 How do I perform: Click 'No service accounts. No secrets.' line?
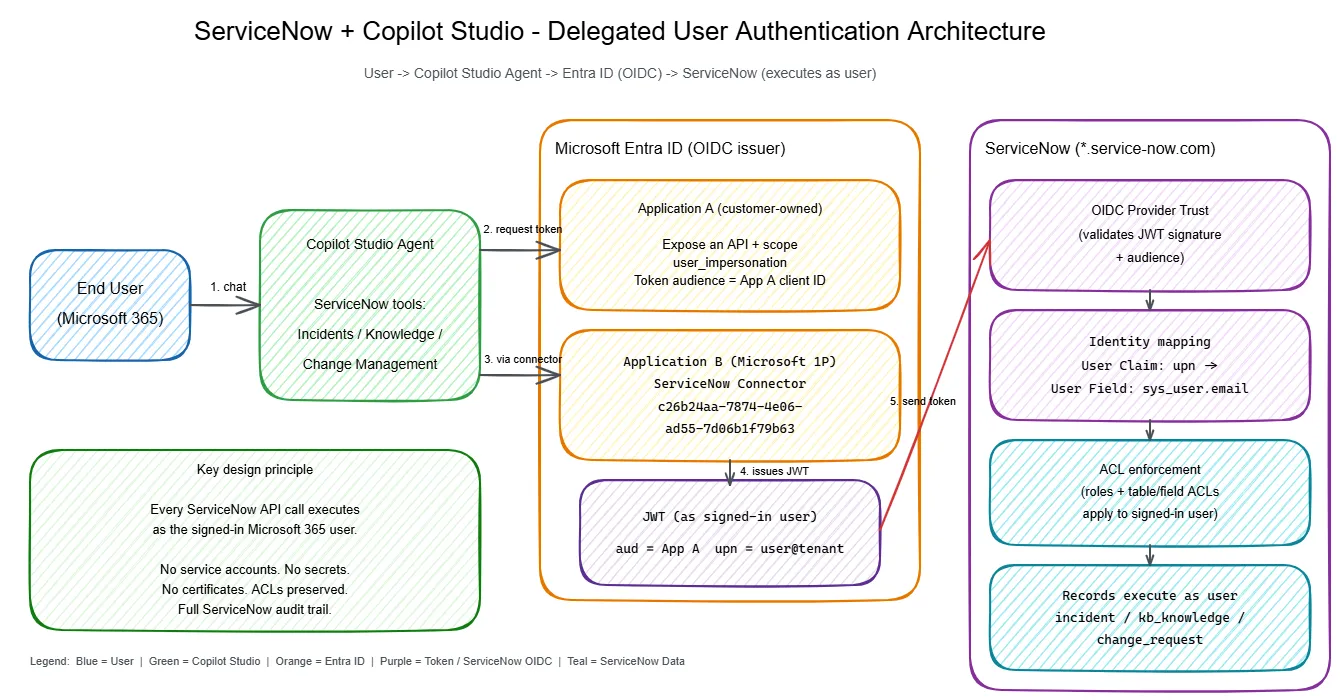click(x=255, y=570)
